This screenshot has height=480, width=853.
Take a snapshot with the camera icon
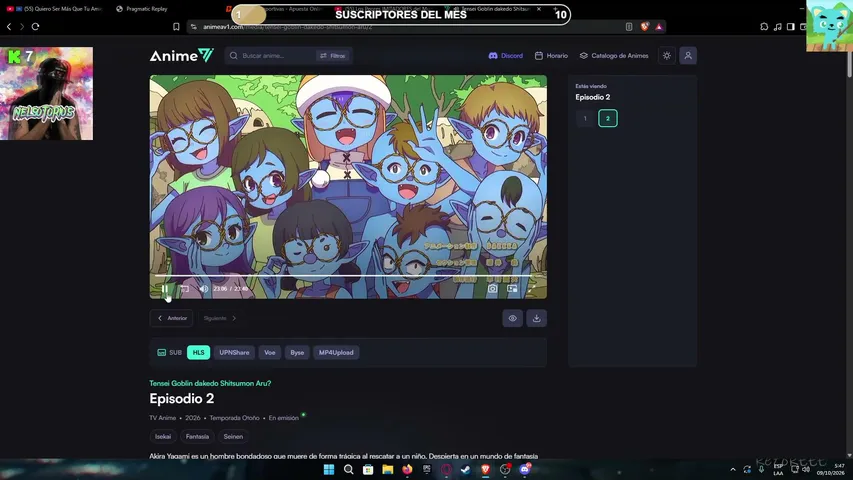point(492,288)
